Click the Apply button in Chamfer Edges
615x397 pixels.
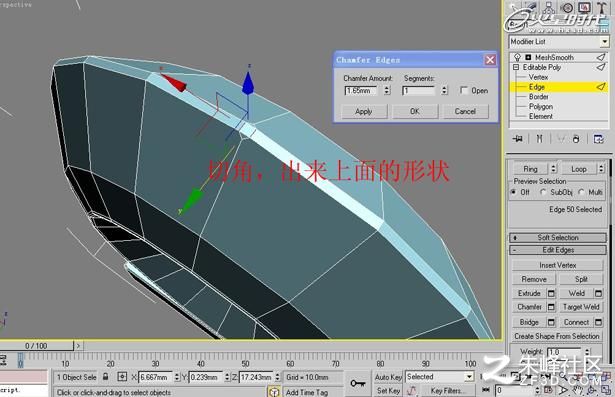tap(364, 111)
